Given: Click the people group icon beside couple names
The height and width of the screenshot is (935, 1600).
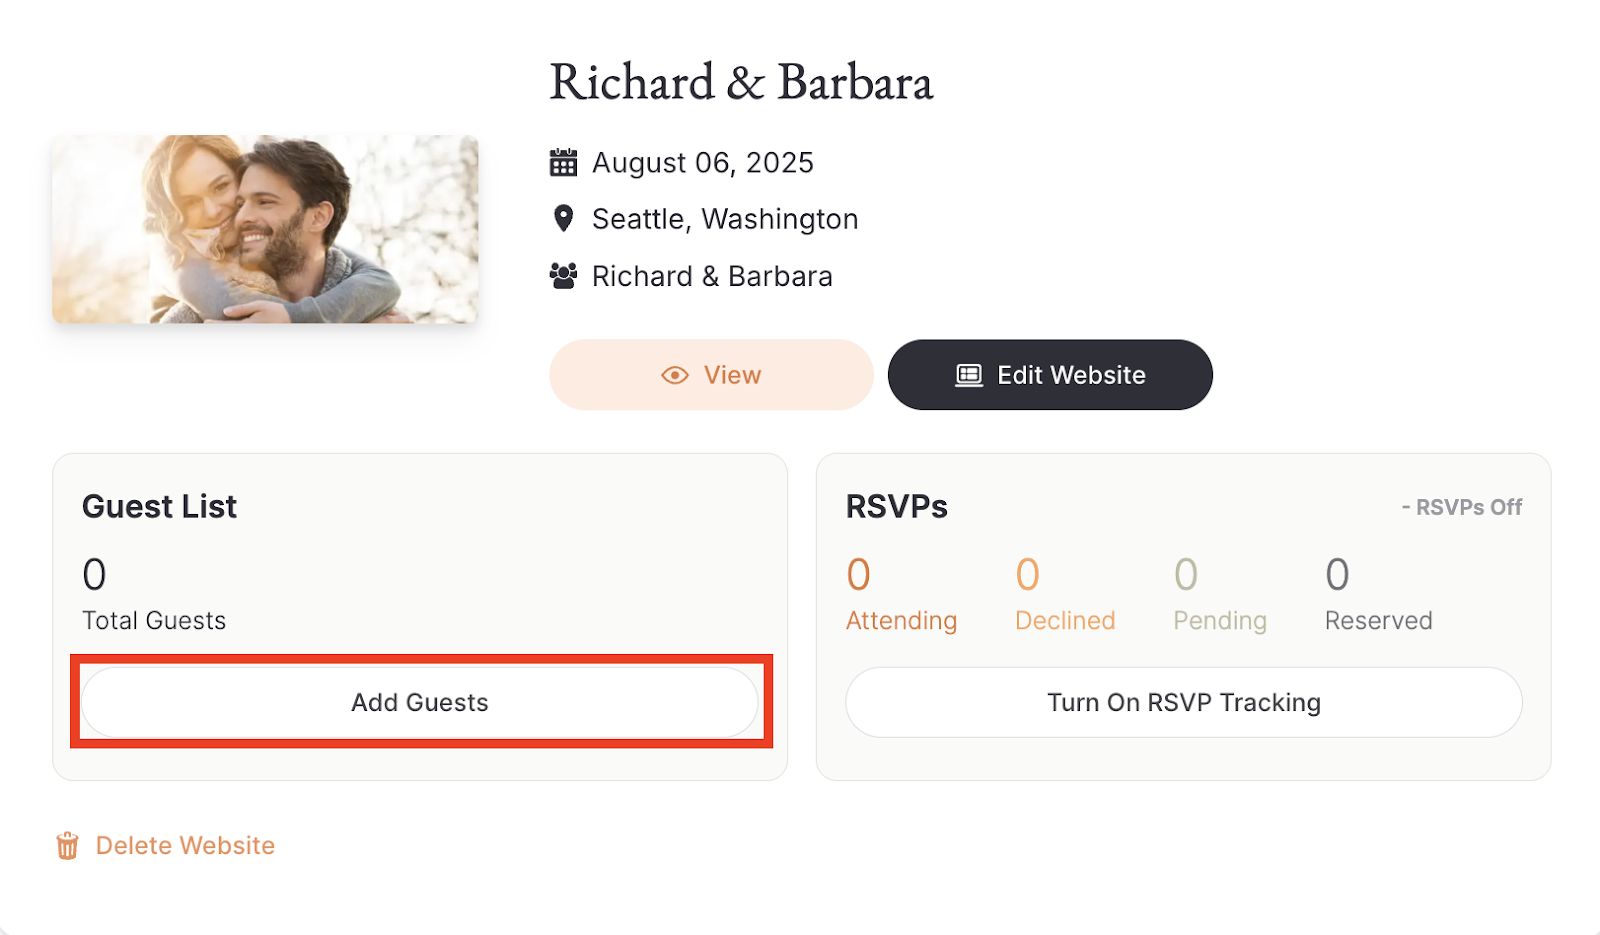Looking at the screenshot, I should [563, 276].
